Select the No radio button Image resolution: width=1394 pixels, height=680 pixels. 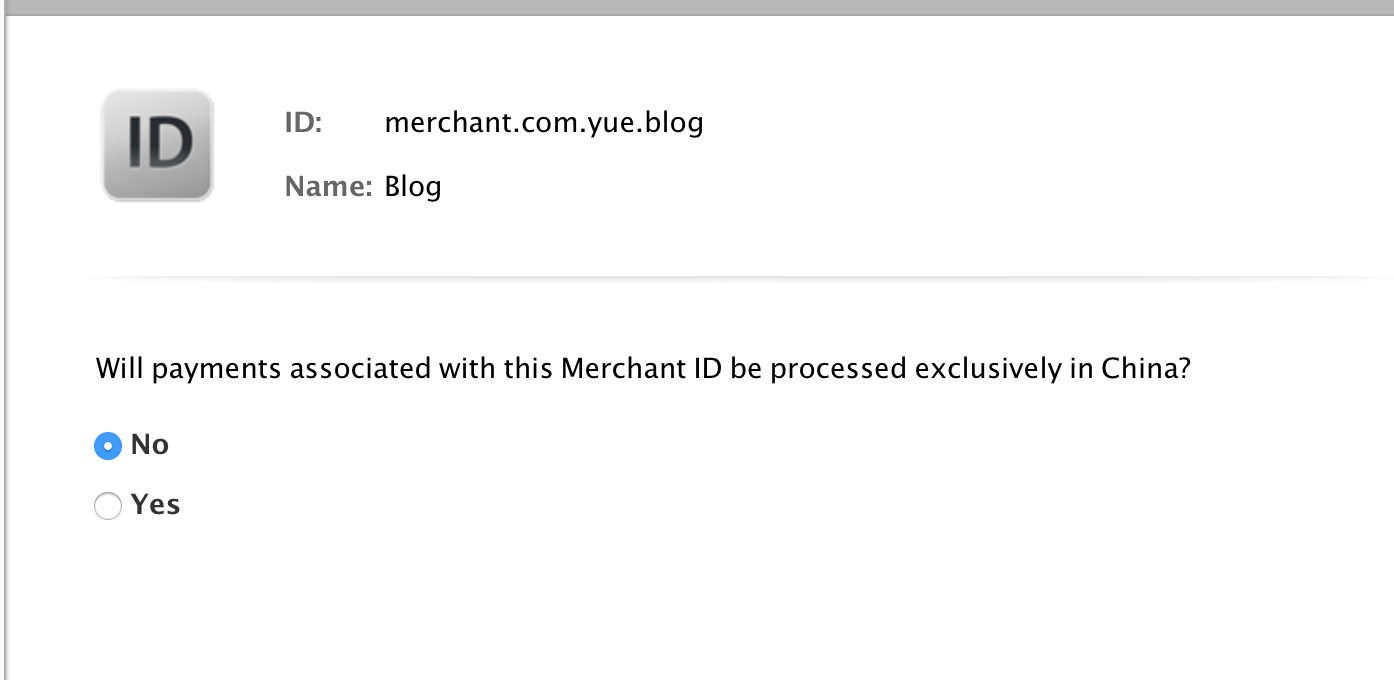click(108, 446)
